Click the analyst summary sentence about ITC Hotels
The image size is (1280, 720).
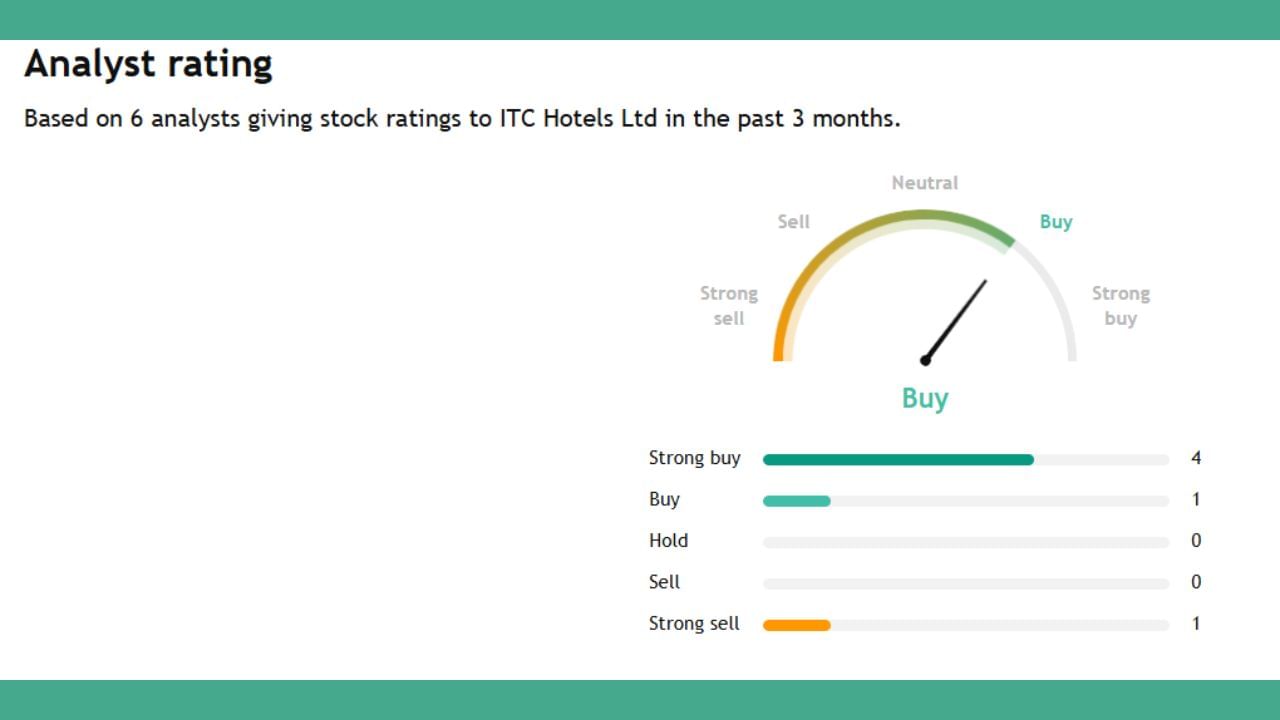(462, 119)
